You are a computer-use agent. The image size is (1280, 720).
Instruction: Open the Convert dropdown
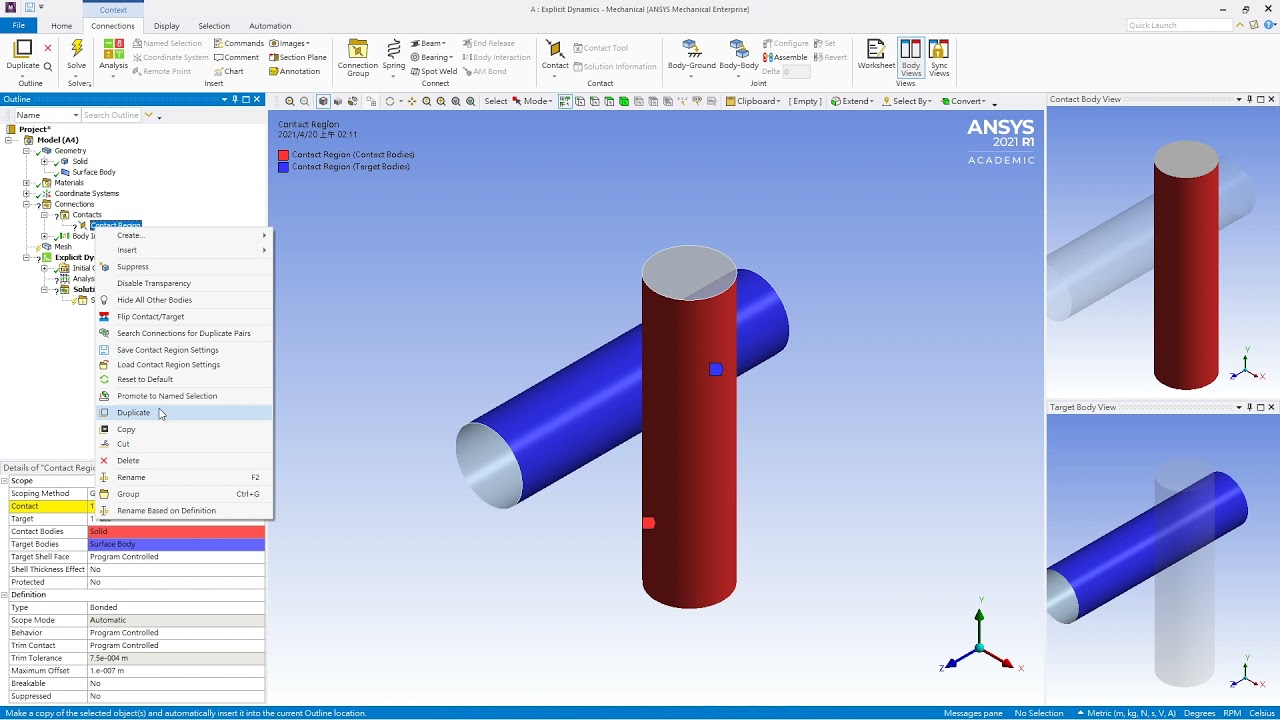pyautogui.click(x=964, y=101)
